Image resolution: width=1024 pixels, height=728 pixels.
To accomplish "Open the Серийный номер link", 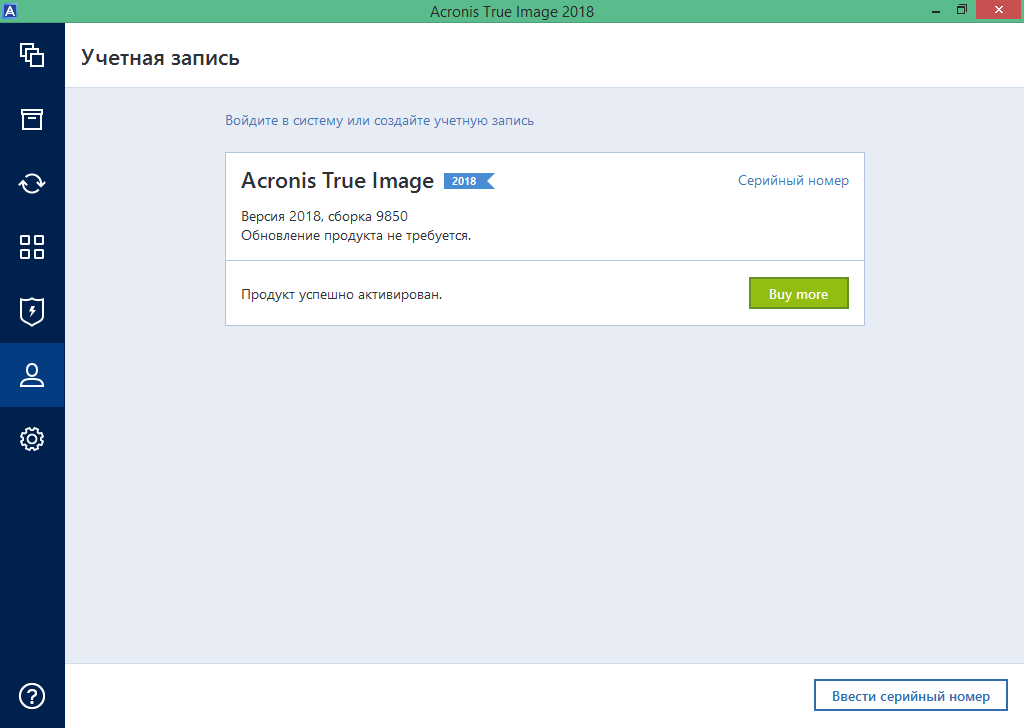I will [793, 181].
